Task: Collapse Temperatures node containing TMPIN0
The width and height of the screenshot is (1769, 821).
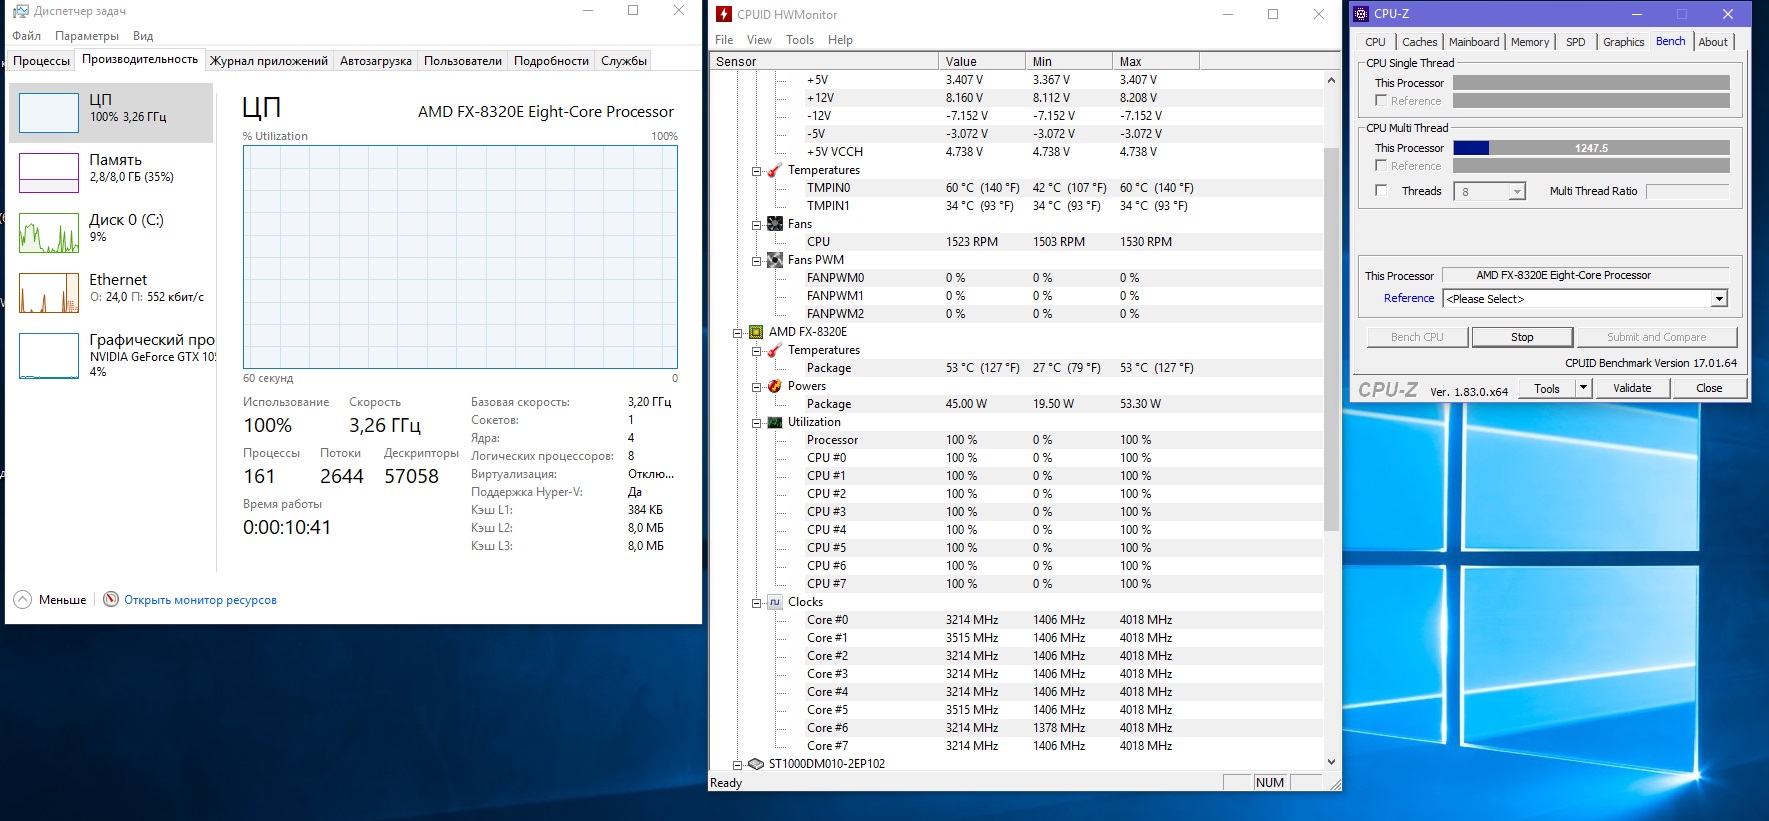Action: pyautogui.click(x=757, y=171)
